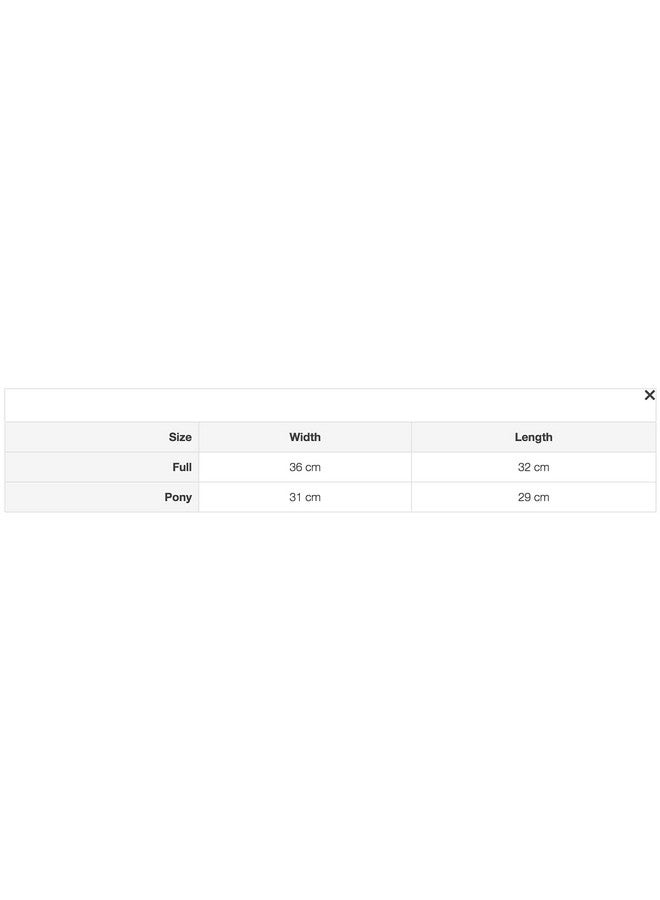Click empty white space below the size table
Image resolution: width=660 pixels, height=900 pixels.
pyautogui.click(x=330, y=700)
